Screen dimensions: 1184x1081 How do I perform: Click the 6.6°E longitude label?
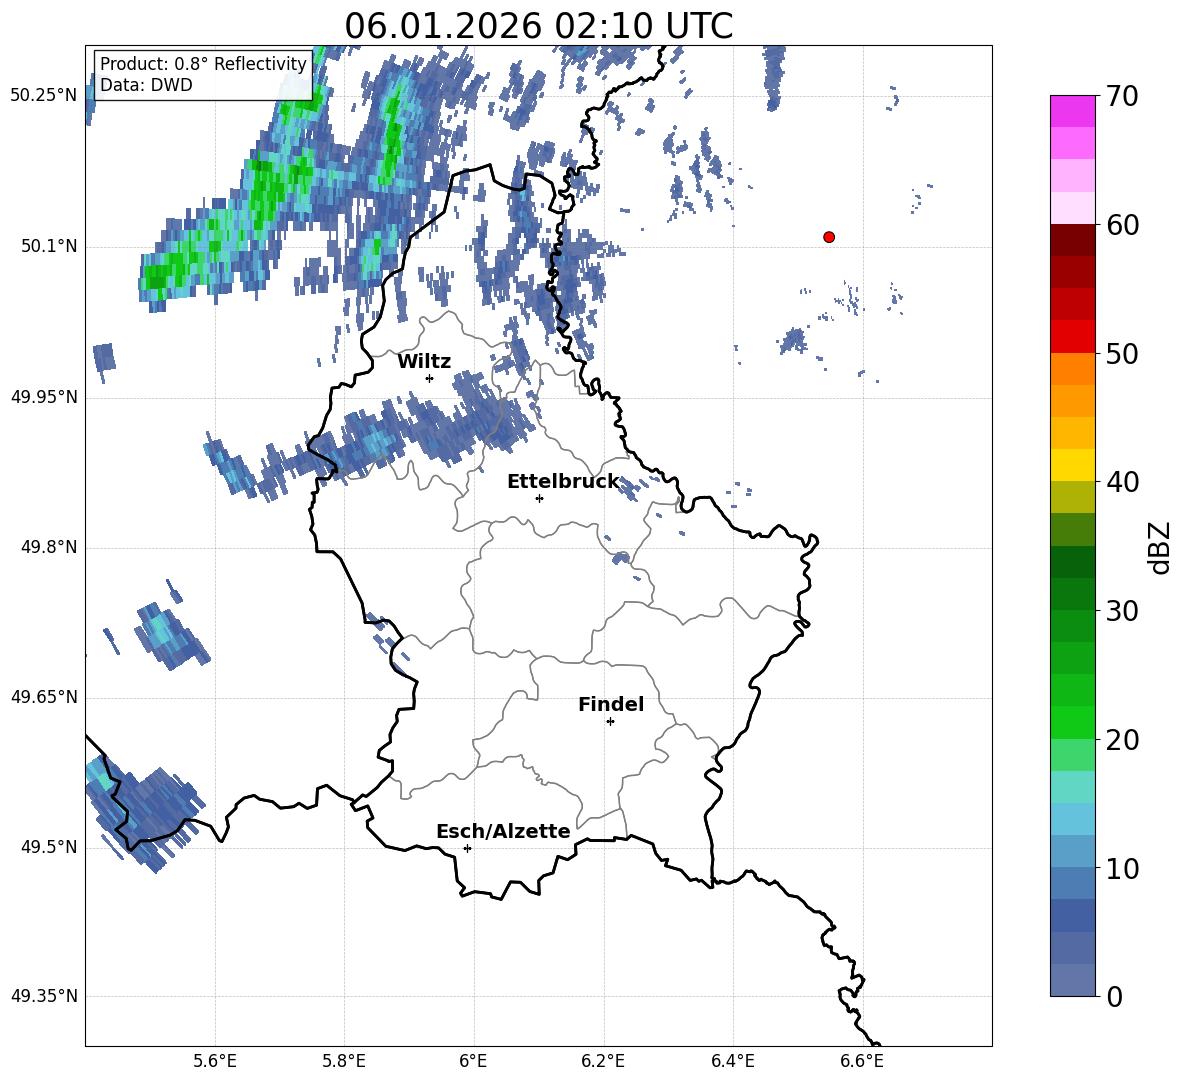coord(862,1061)
